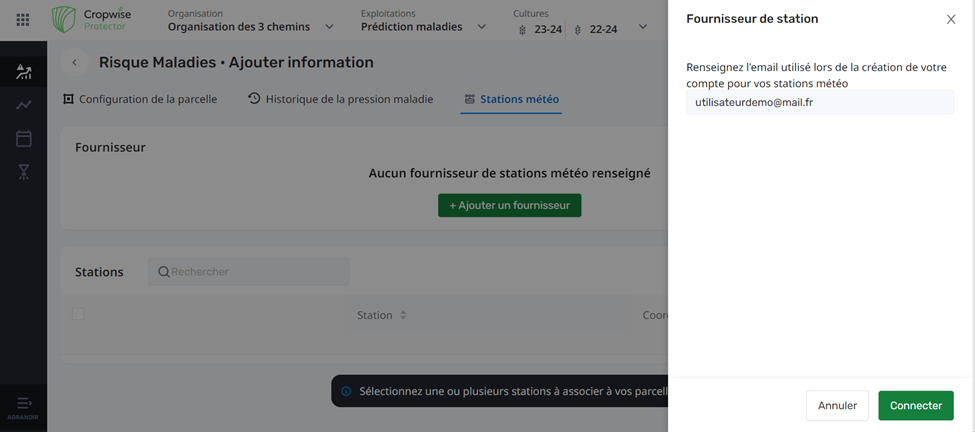Click the email address input field

pos(819,102)
